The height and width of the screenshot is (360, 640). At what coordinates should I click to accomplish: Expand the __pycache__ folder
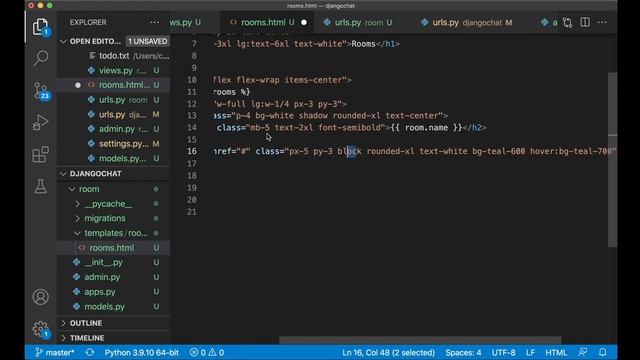tap(78, 204)
